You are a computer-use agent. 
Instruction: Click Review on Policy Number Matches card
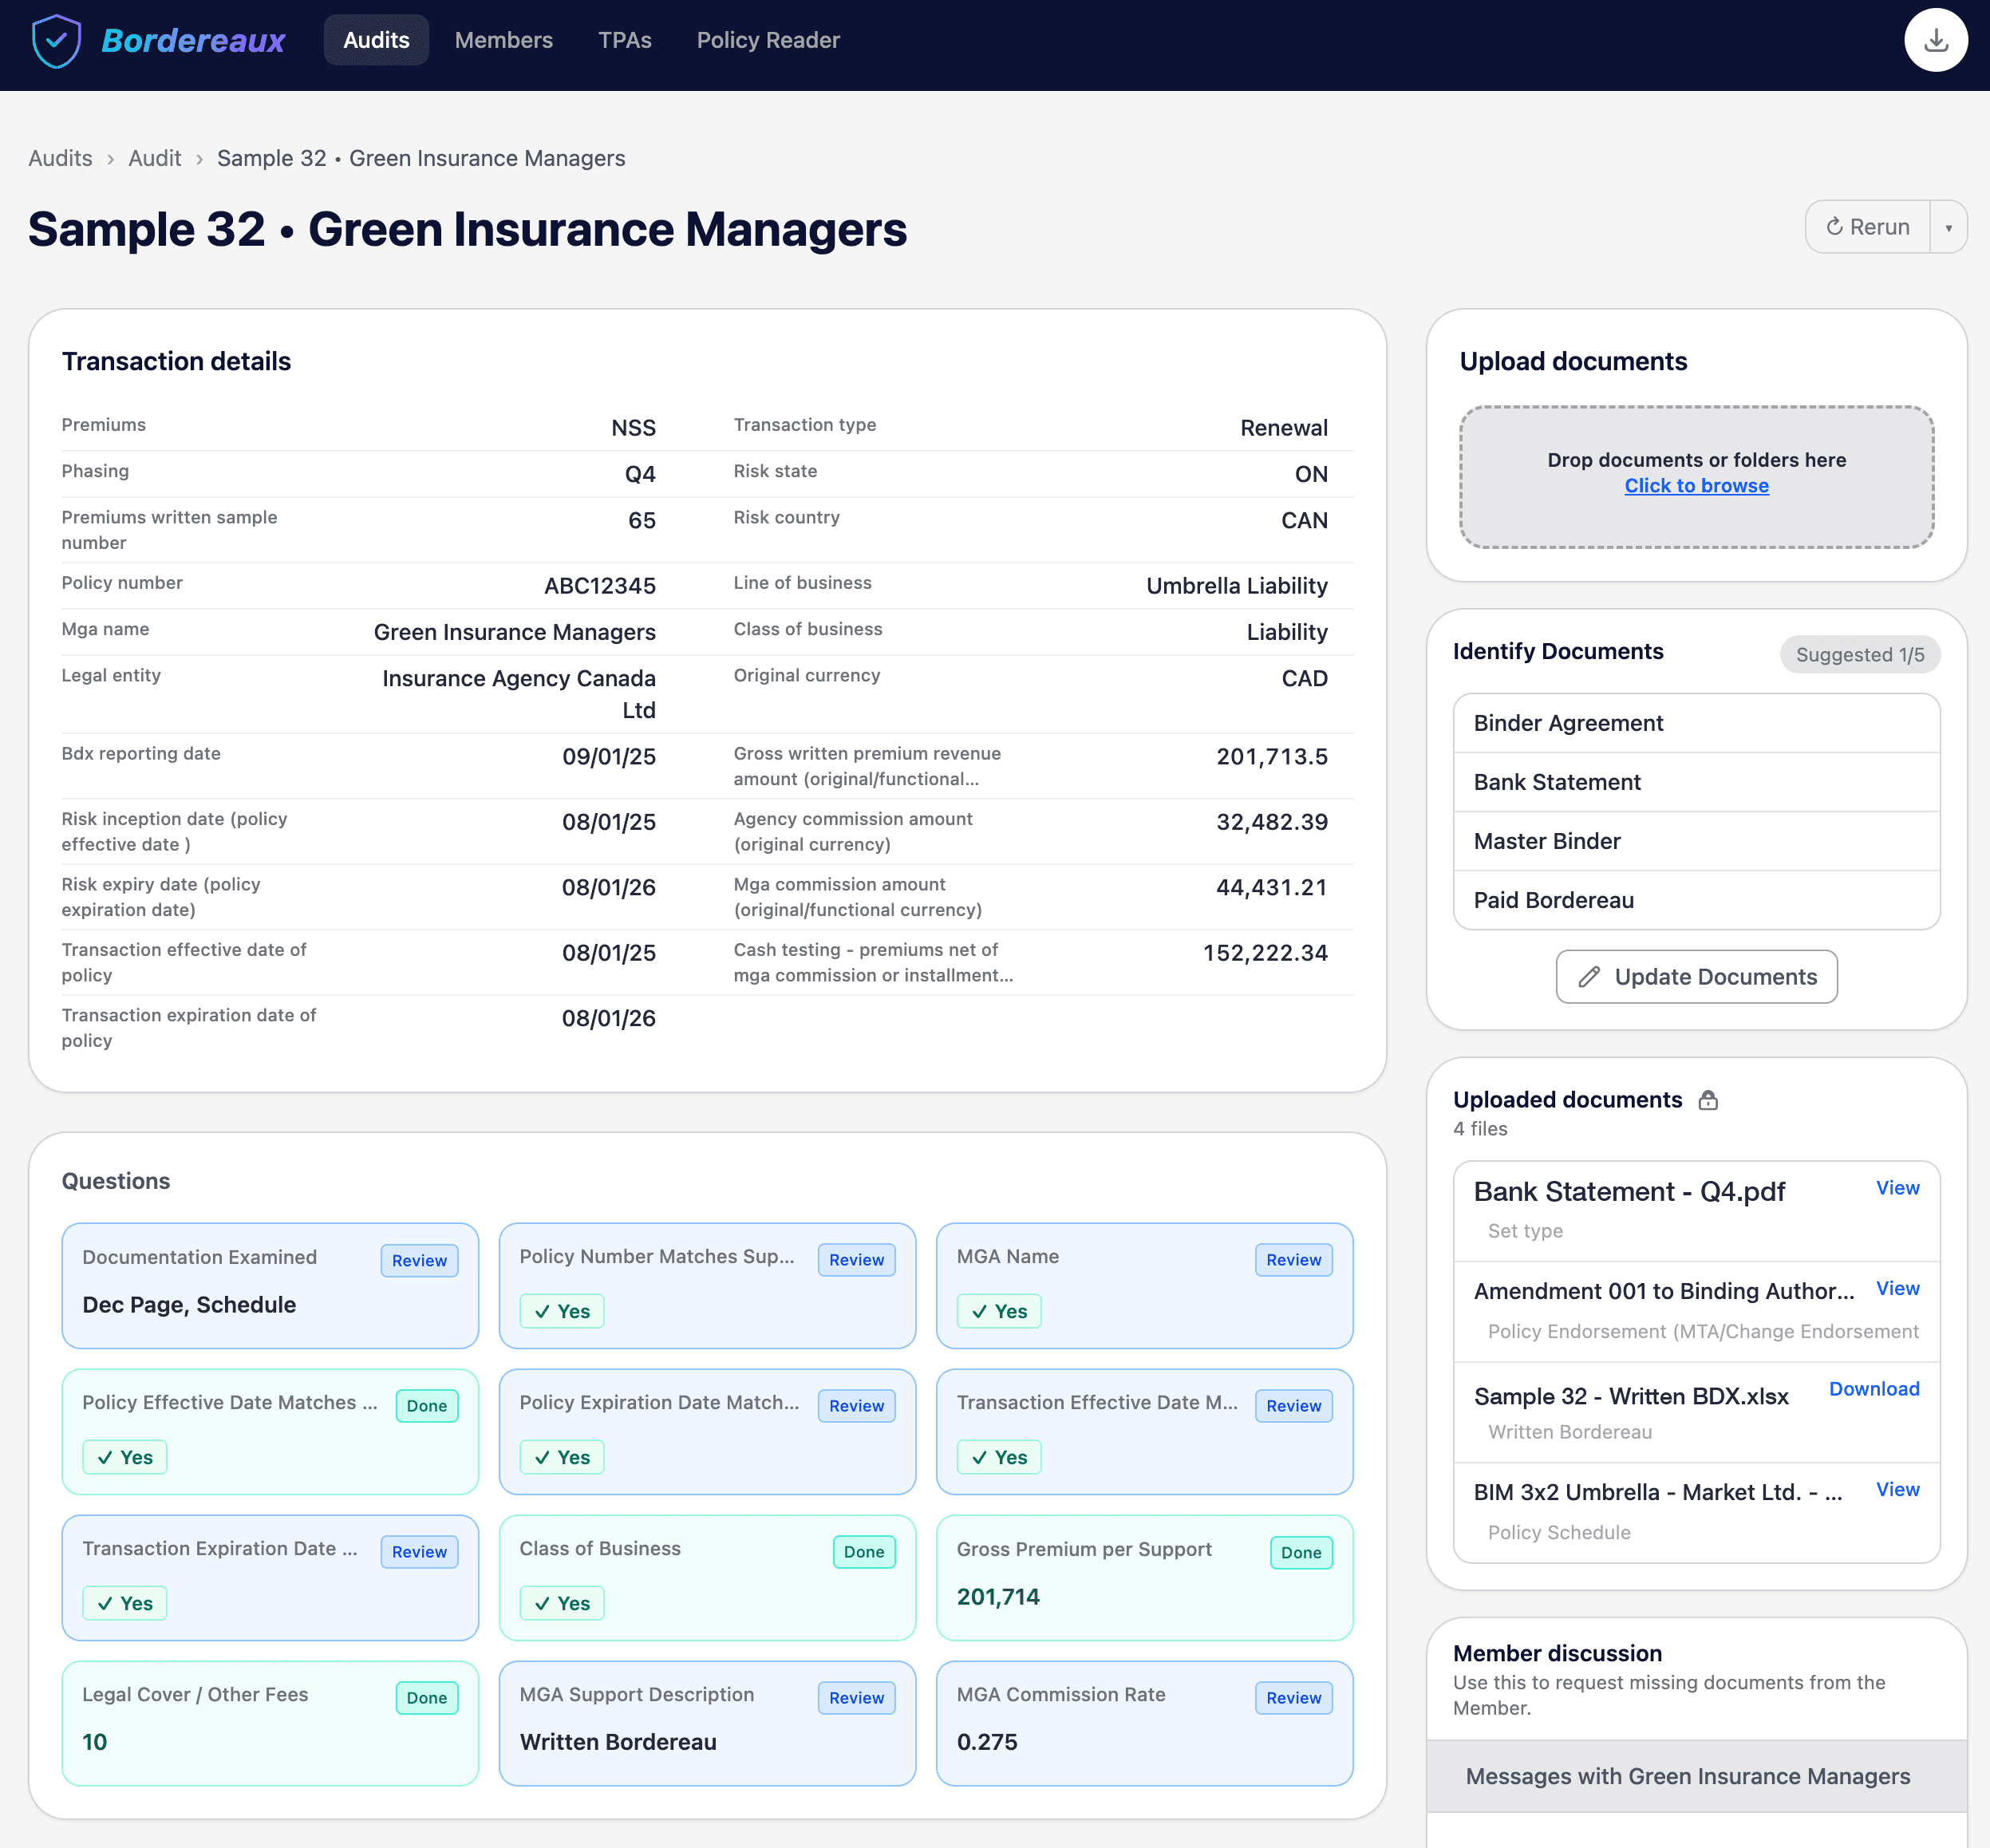[856, 1260]
